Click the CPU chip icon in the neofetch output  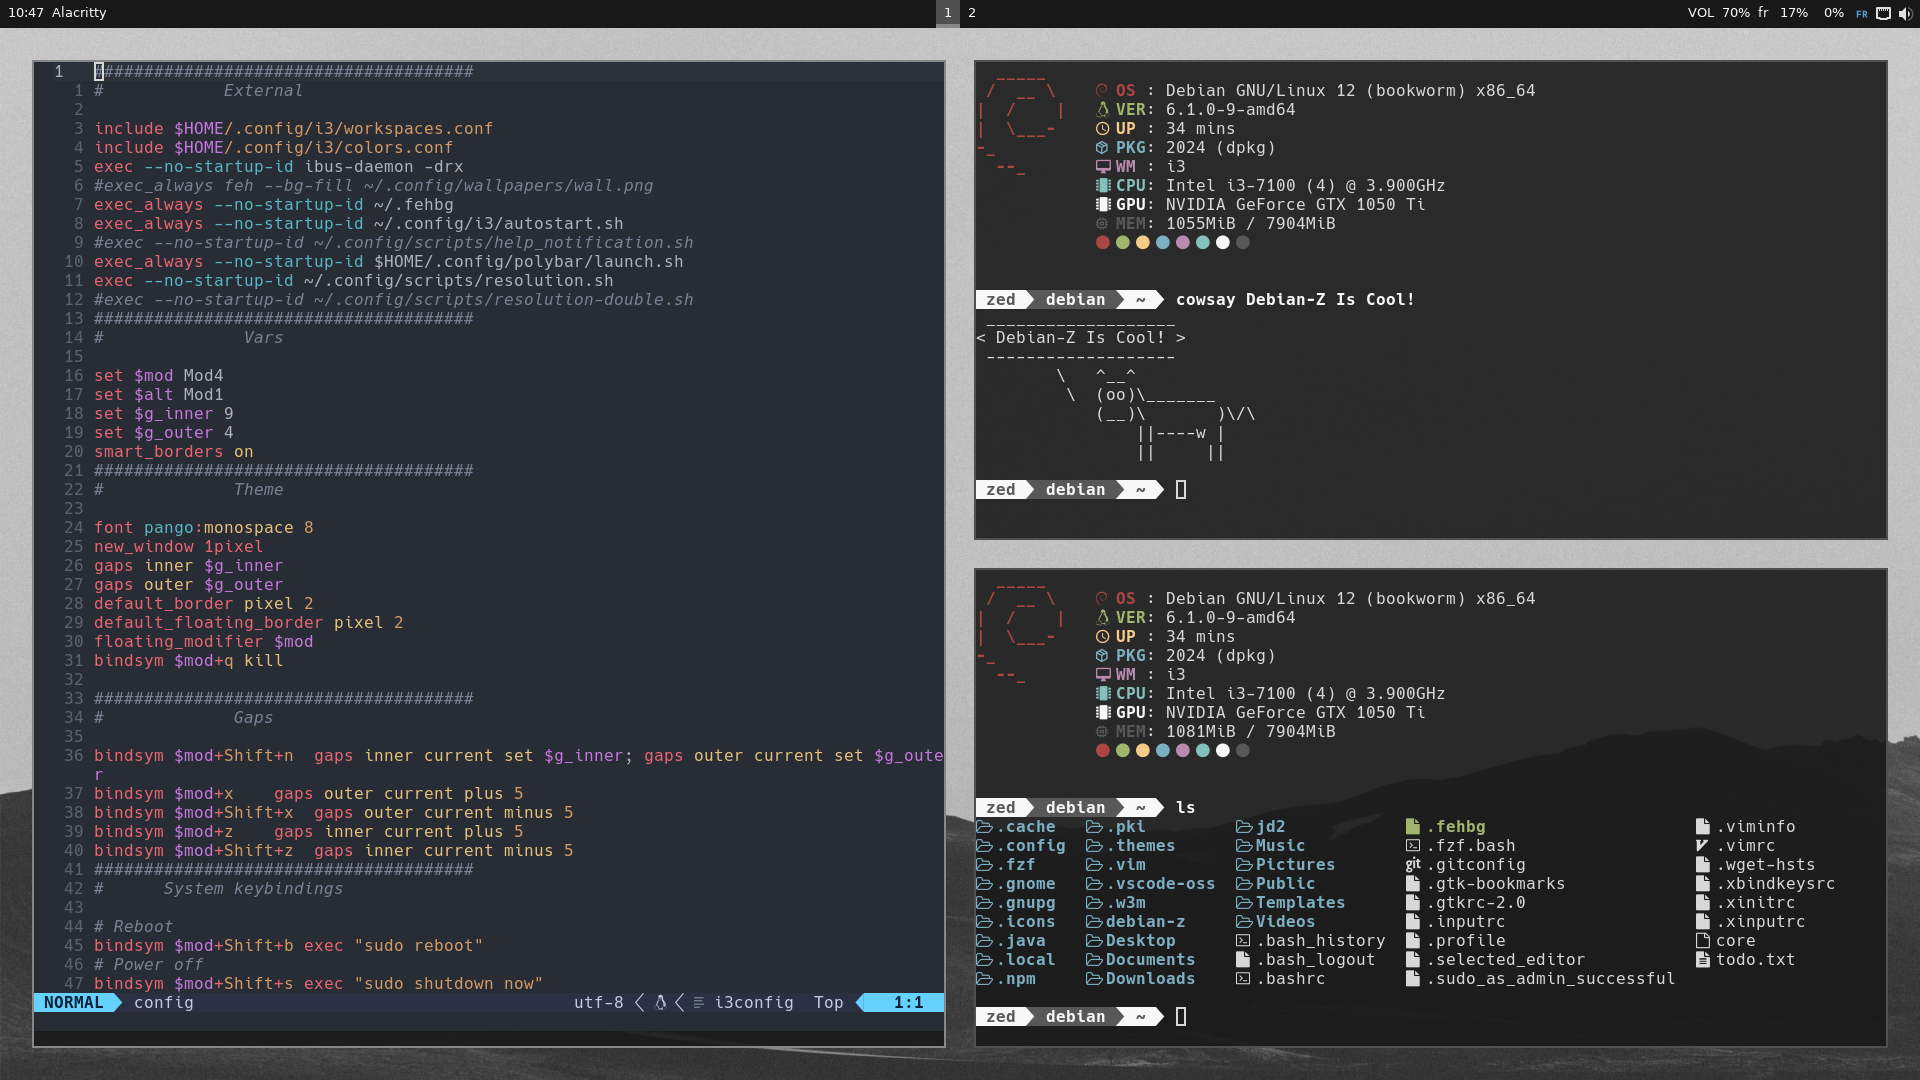[1104, 185]
